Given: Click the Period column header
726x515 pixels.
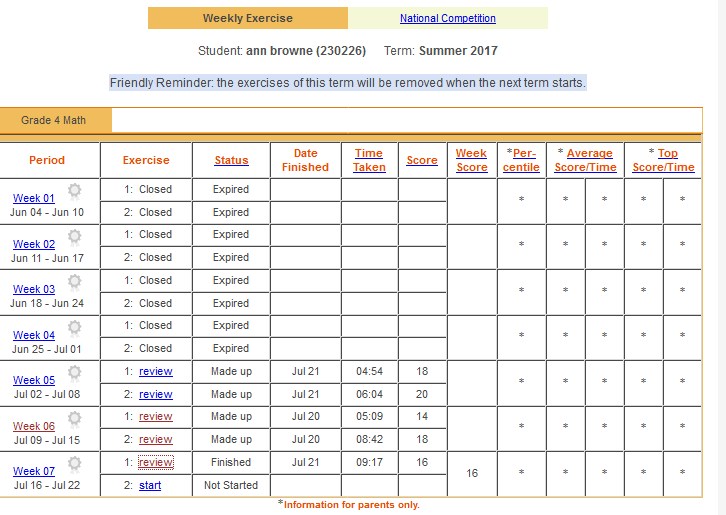Looking at the screenshot, I should 47,160.
